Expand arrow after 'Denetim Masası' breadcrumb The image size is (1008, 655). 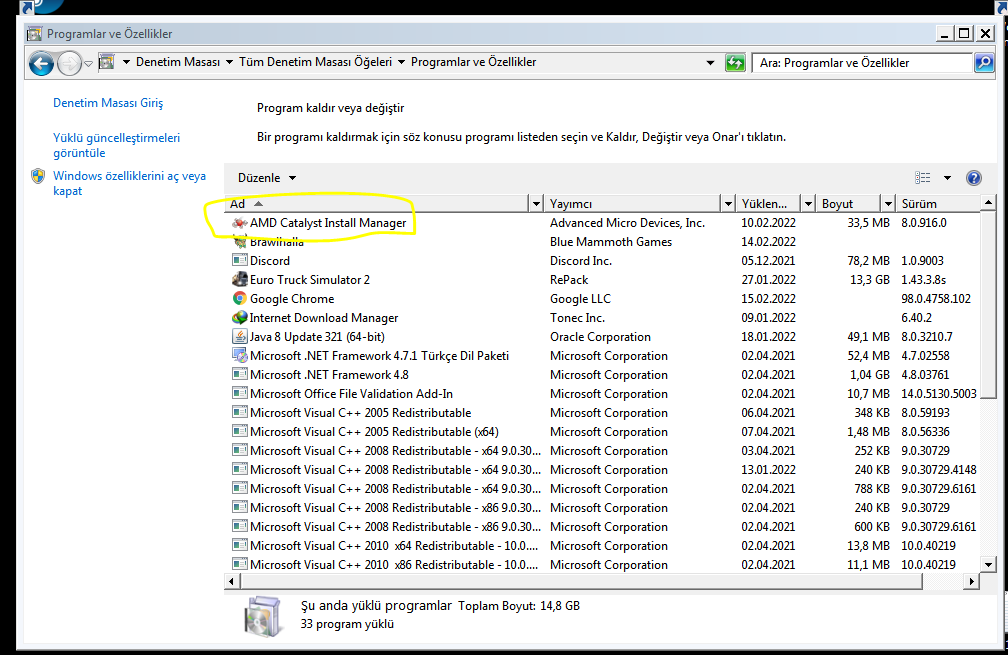coord(230,62)
